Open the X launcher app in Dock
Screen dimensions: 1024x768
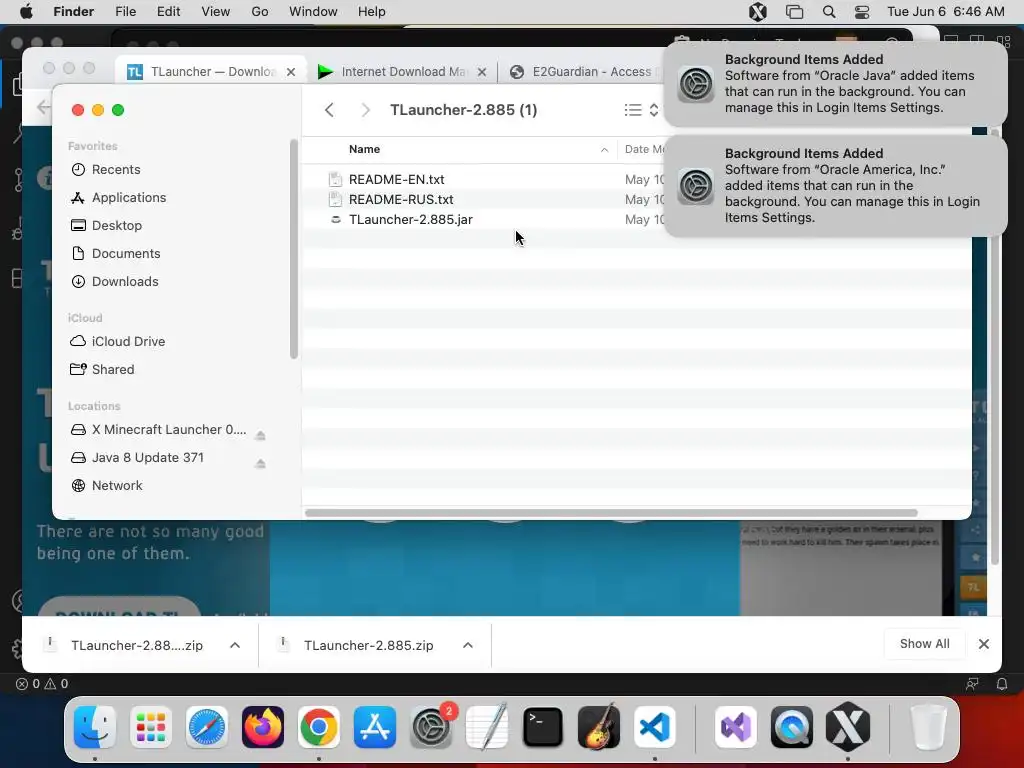click(848, 727)
